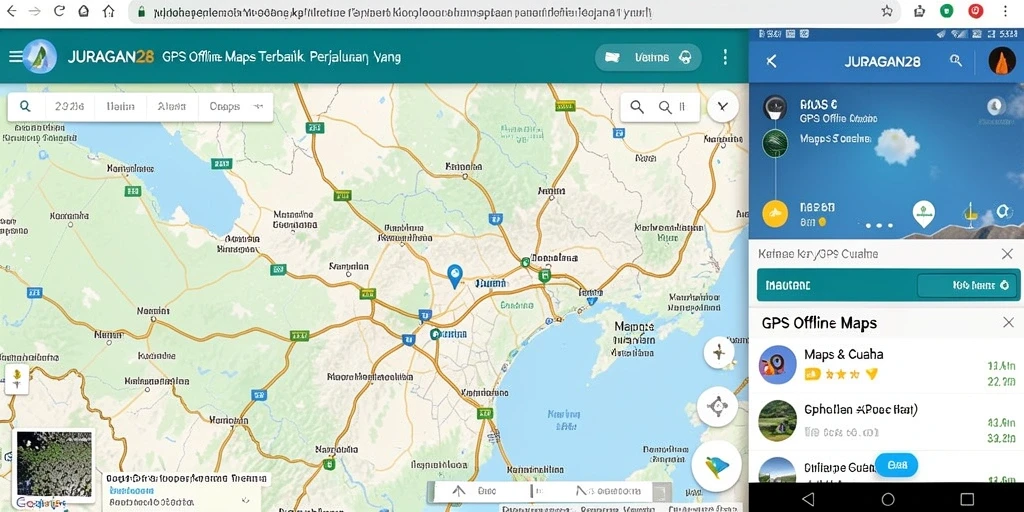Open the profile avatar in mobile panel

coord(1002,61)
